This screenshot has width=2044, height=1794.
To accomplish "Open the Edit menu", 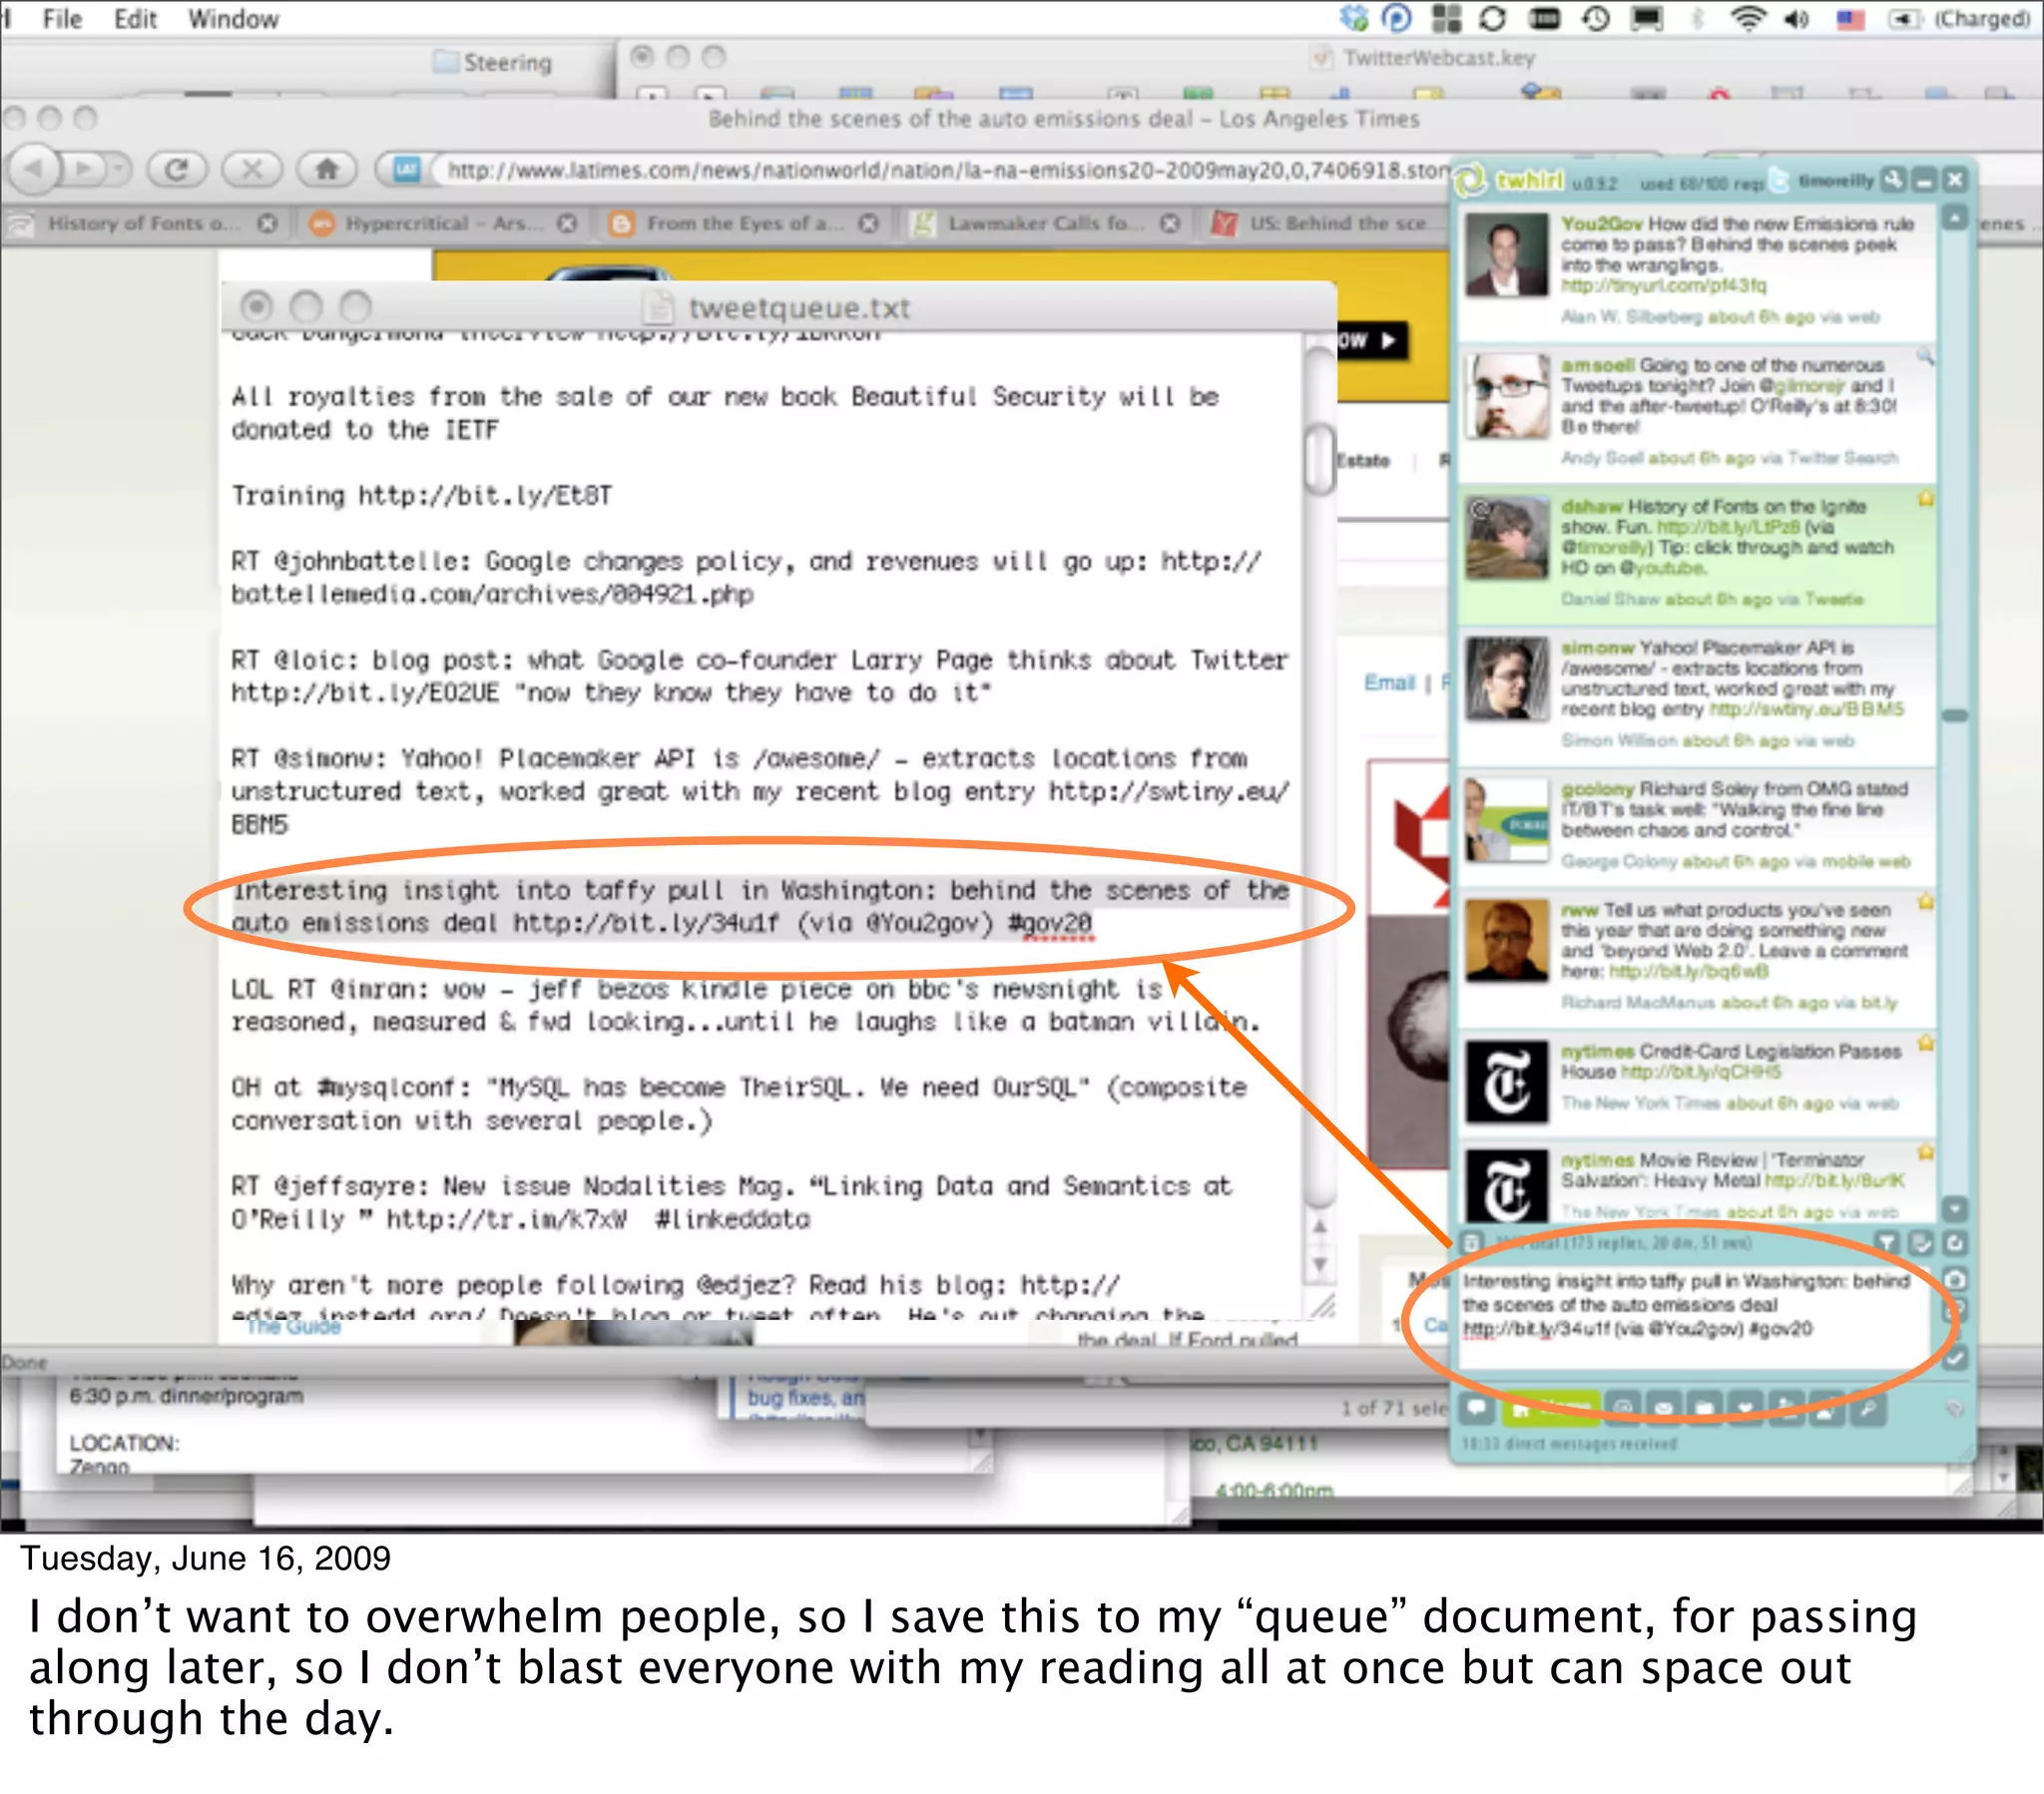I will [135, 19].
